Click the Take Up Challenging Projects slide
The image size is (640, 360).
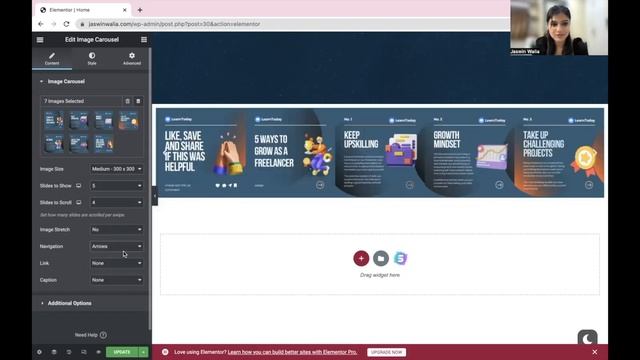[559, 153]
